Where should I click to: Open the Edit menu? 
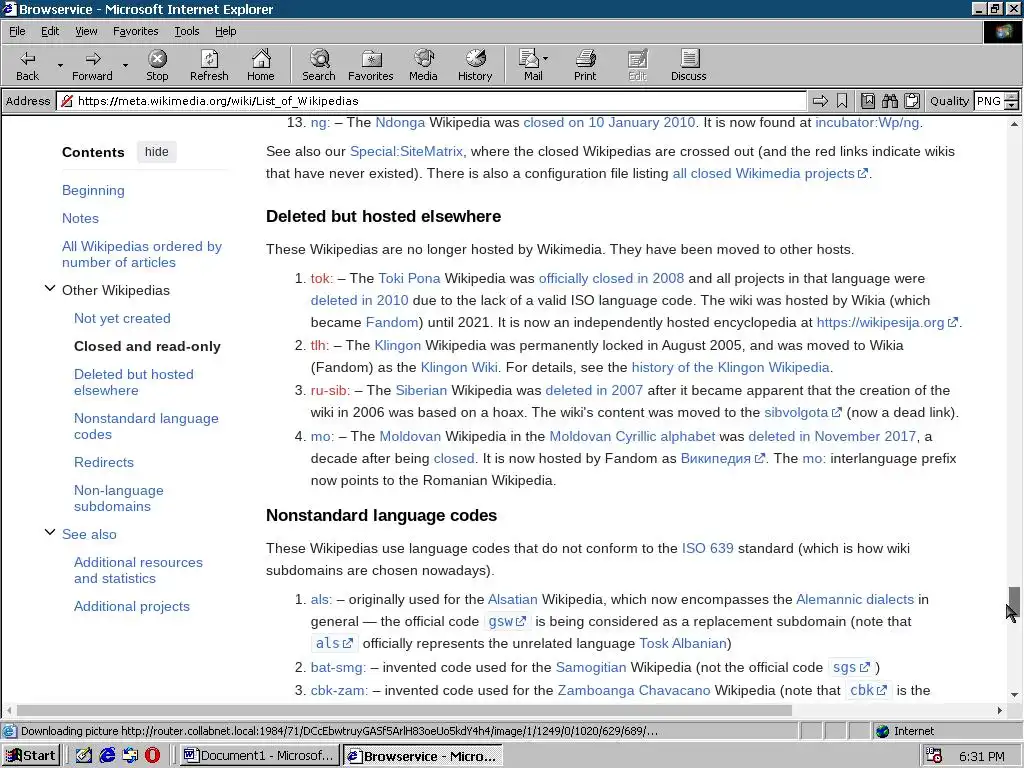click(x=50, y=31)
